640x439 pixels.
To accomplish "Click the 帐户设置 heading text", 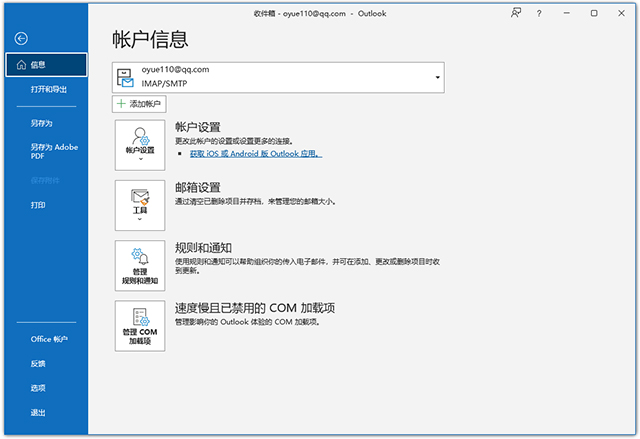I will (198, 127).
